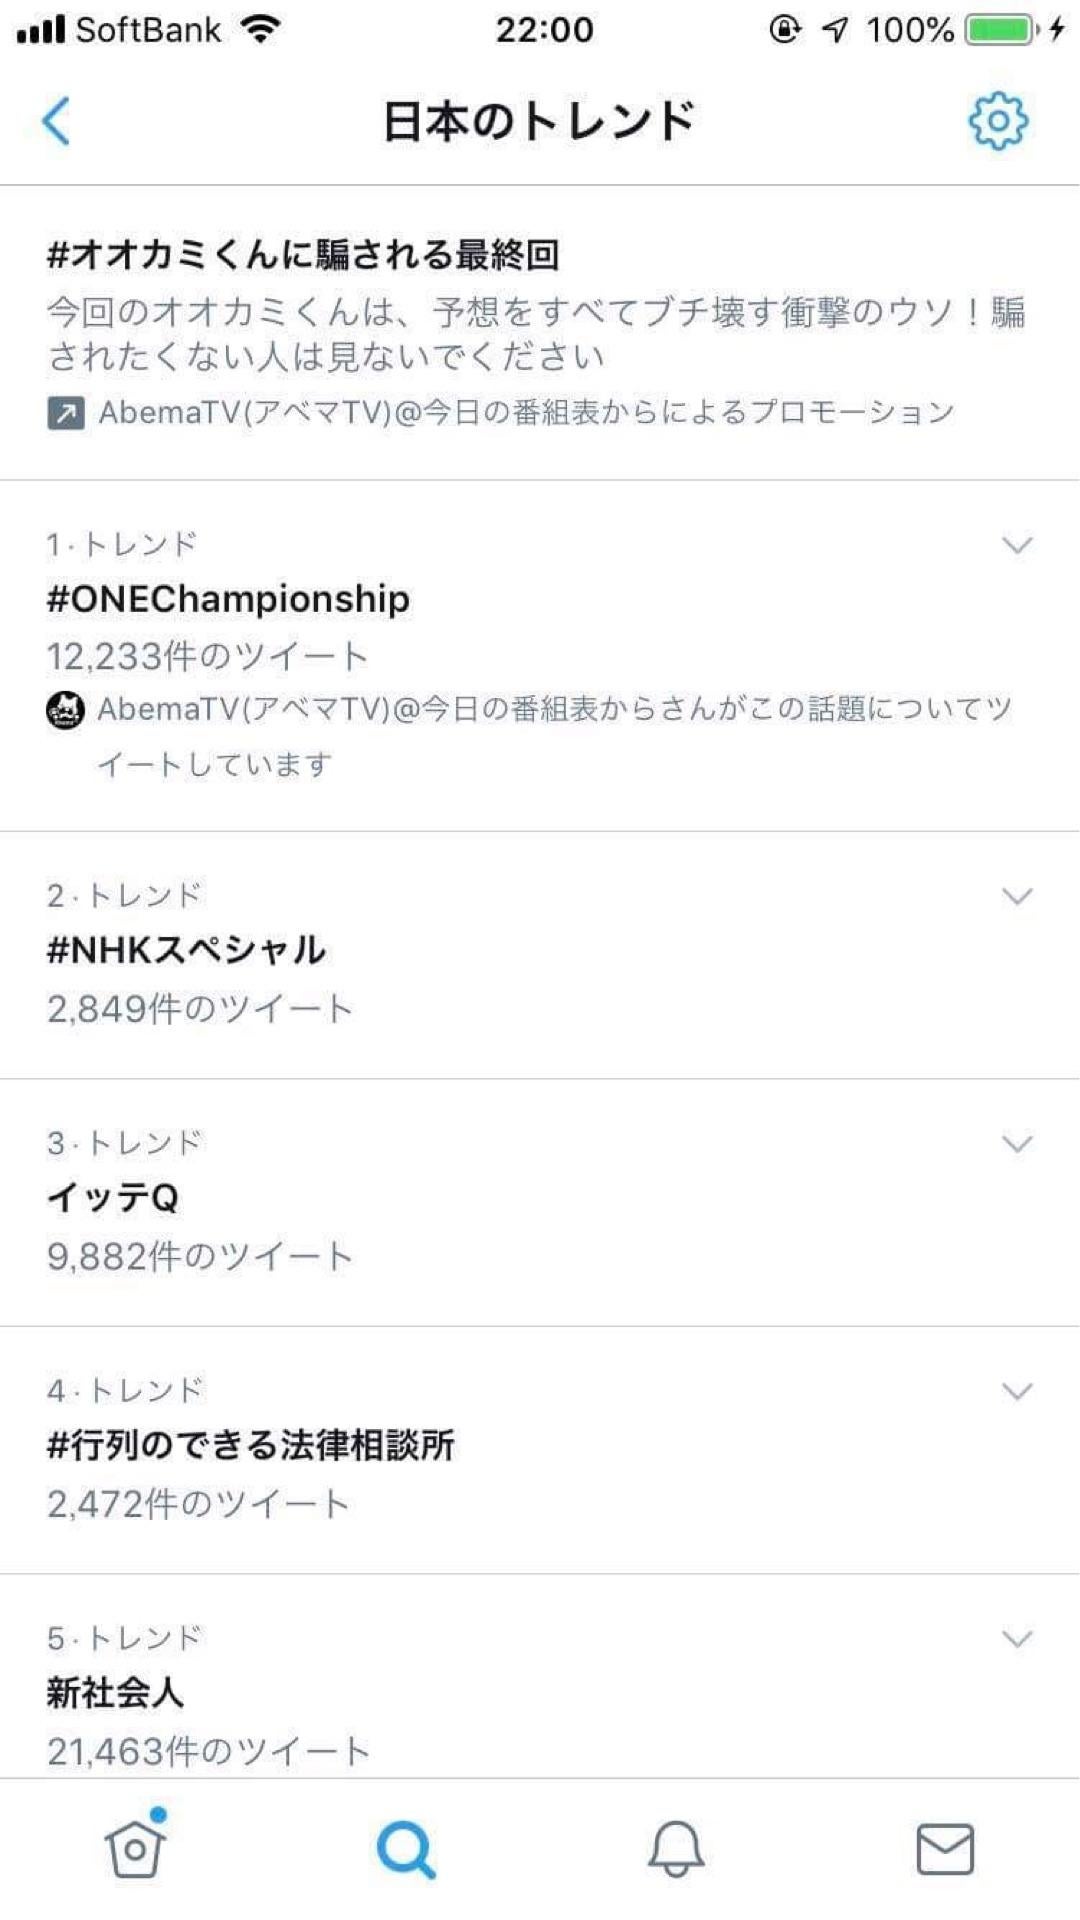This screenshot has height=1920, width=1080.
Task: Expand options for #行列のできる法律相談所 trend
Action: 1017,1391
